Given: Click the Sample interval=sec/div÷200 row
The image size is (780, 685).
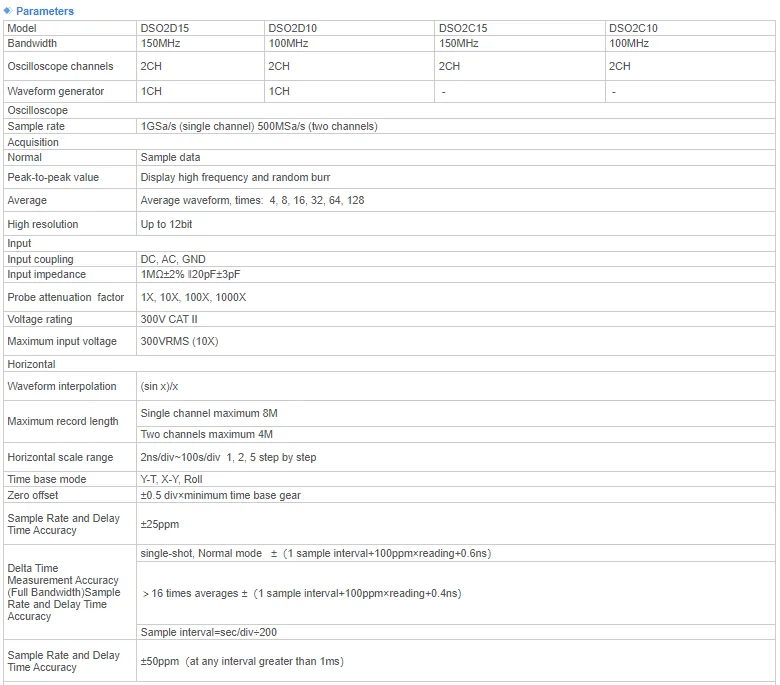Looking at the screenshot, I should coord(456,632).
